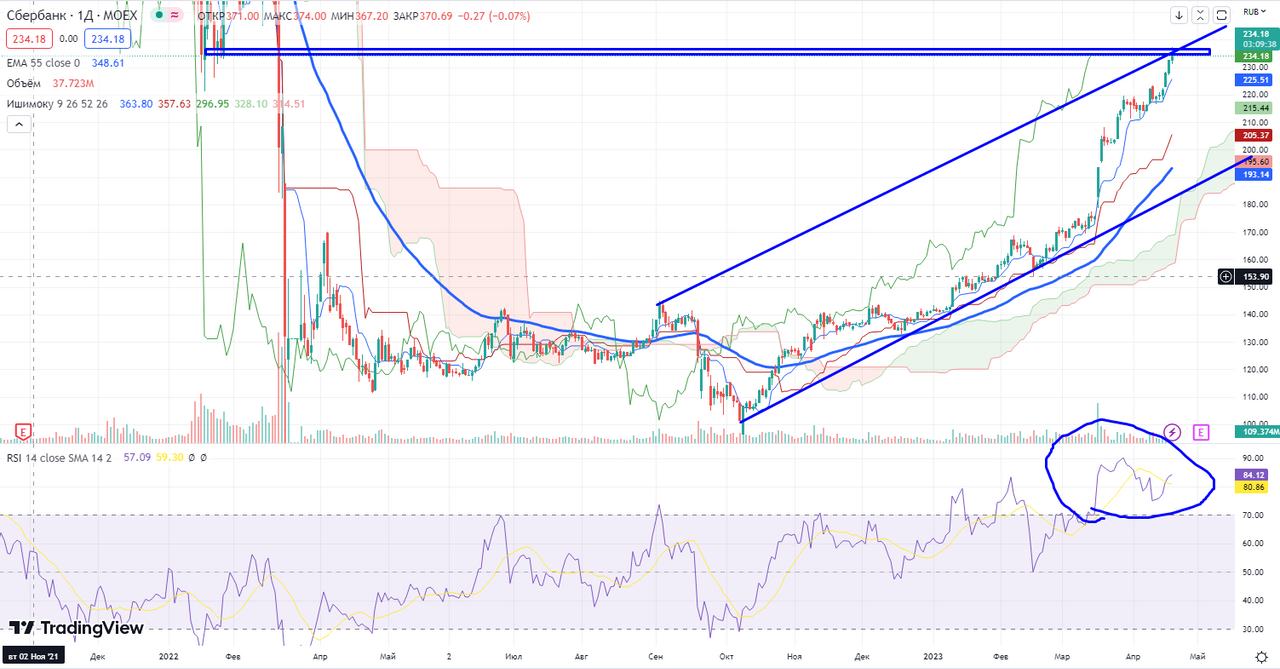
Task: Open the chart settings gear icon
Action: [1261, 656]
